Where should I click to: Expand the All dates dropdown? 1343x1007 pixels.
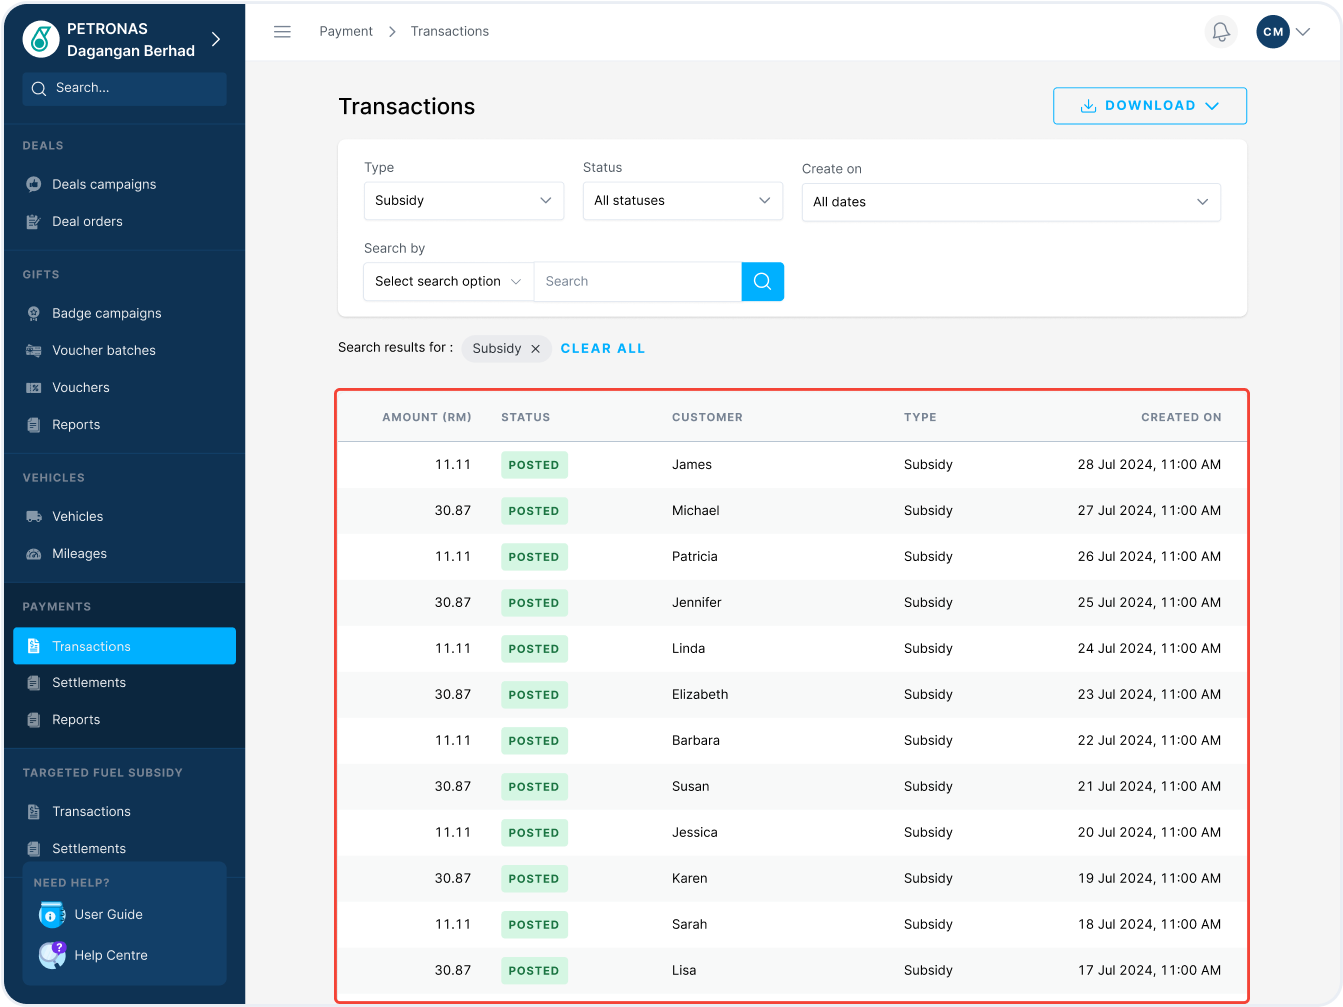[x=1010, y=202]
